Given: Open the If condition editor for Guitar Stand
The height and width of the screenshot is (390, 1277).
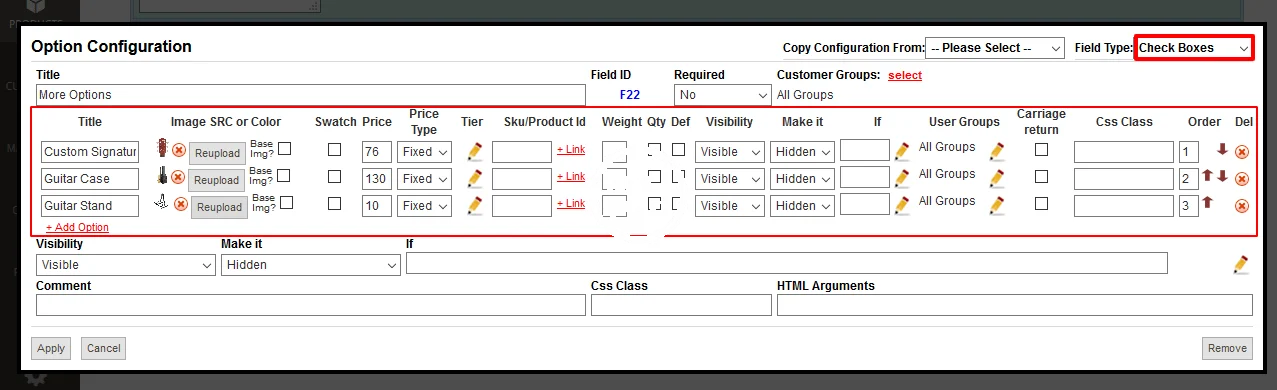Looking at the screenshot, I should tap(902, 205).
